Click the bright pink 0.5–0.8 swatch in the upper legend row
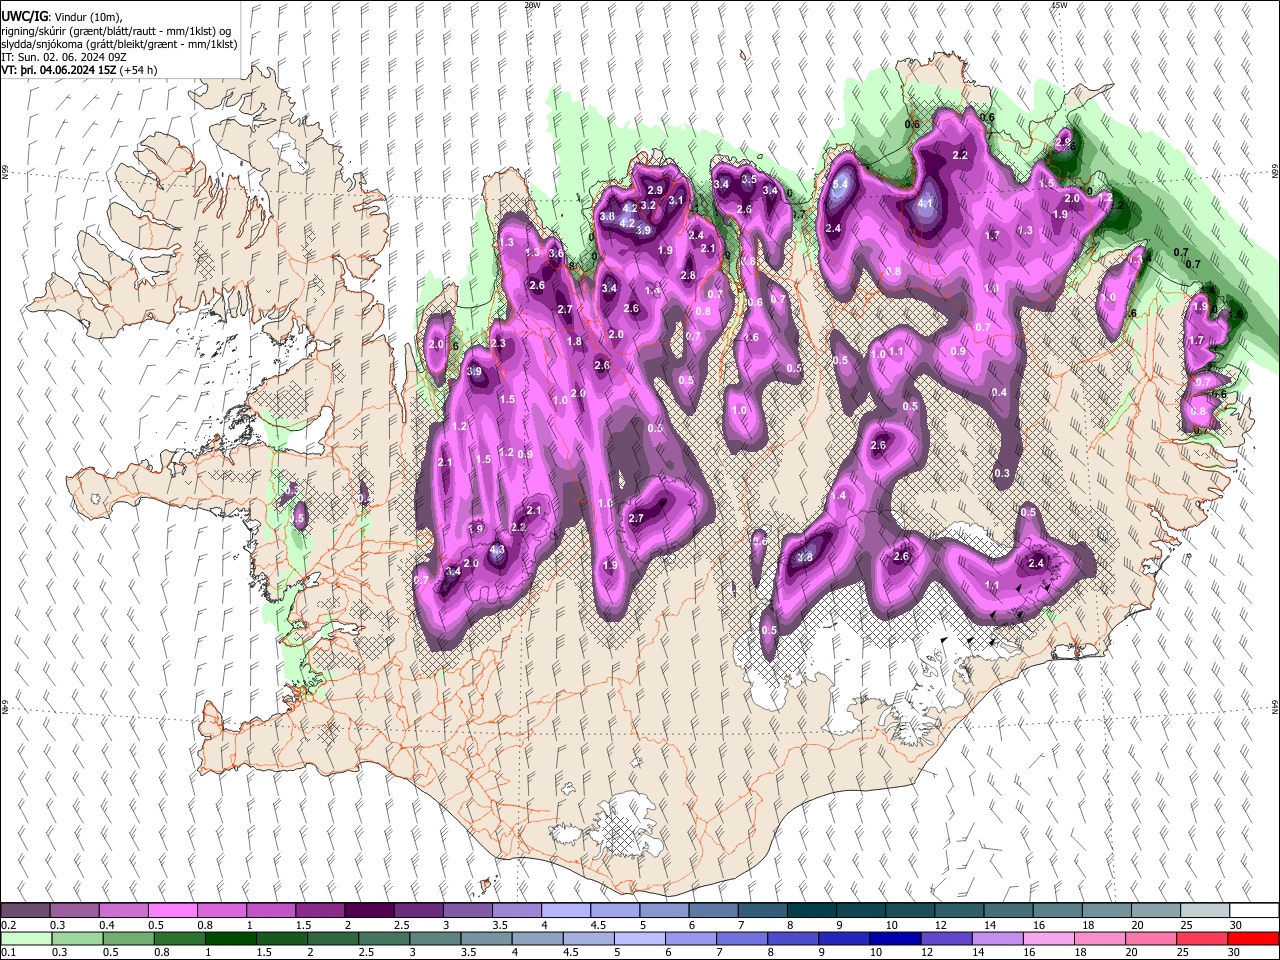This screenshot has width=1280, height=960. pyautogui.click(x=172, y=911)
